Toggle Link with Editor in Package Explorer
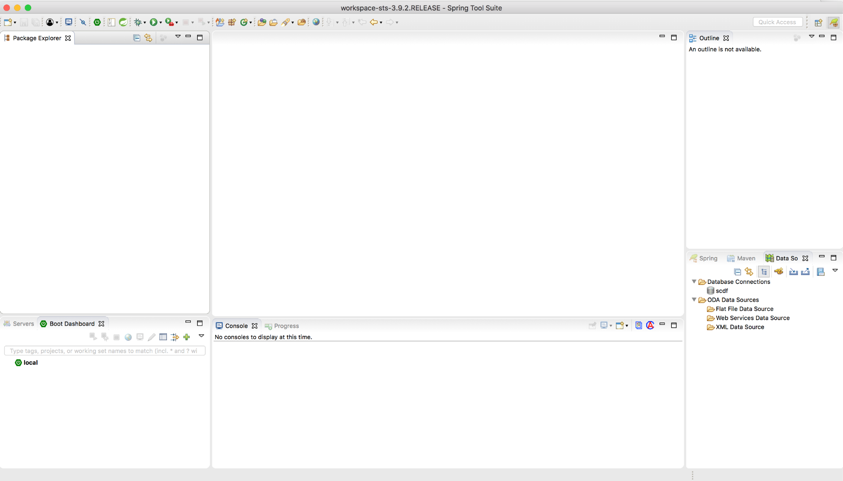843x481 pixels. pos(148,38)
